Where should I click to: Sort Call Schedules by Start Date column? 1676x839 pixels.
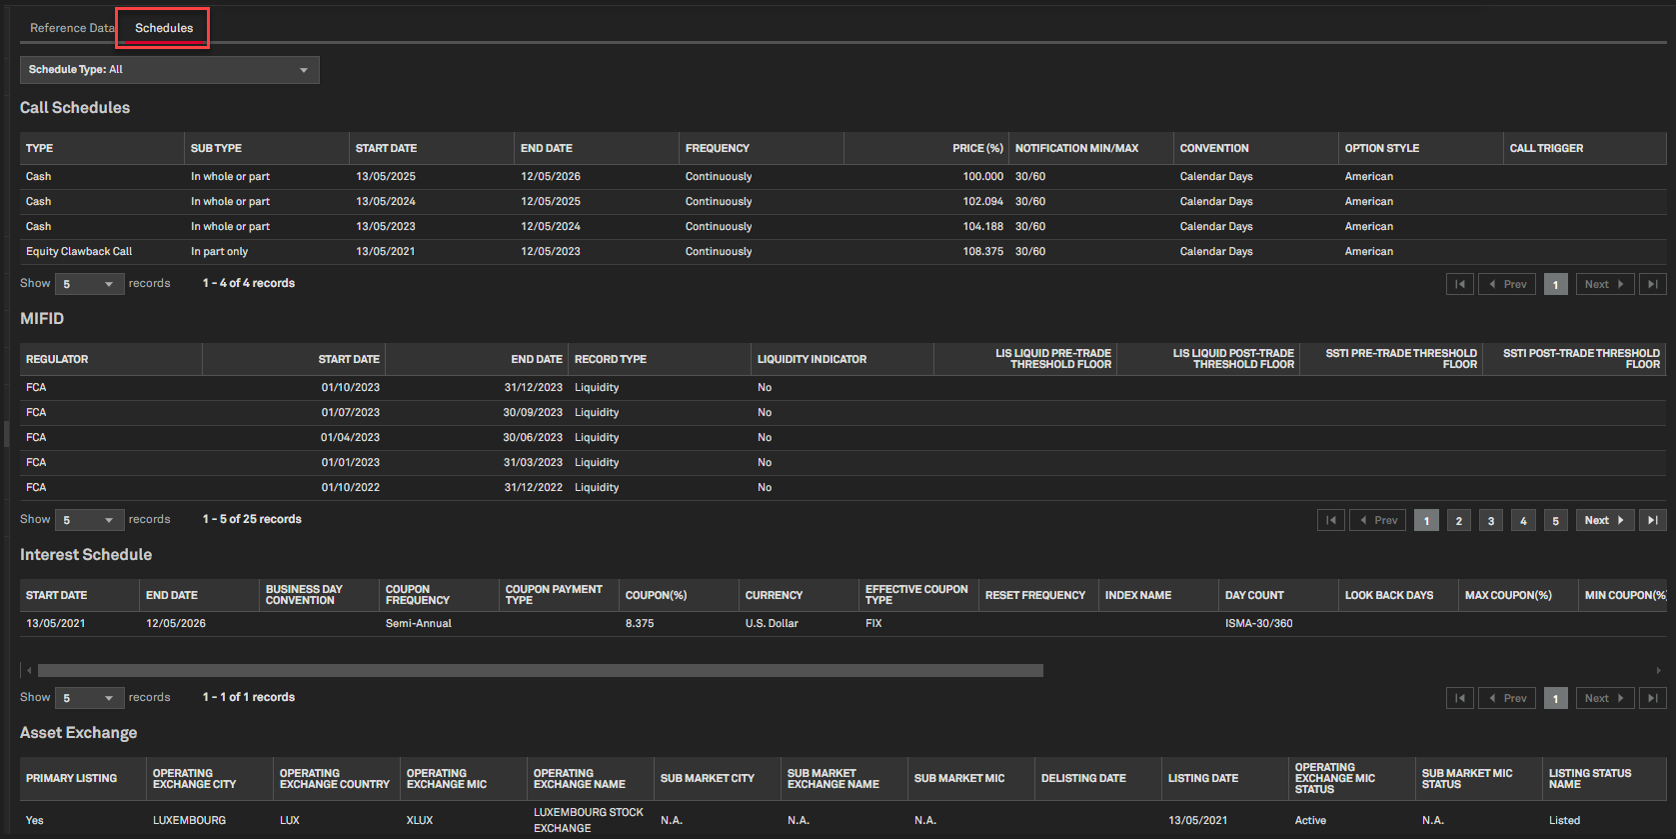(x=386, y=148)
